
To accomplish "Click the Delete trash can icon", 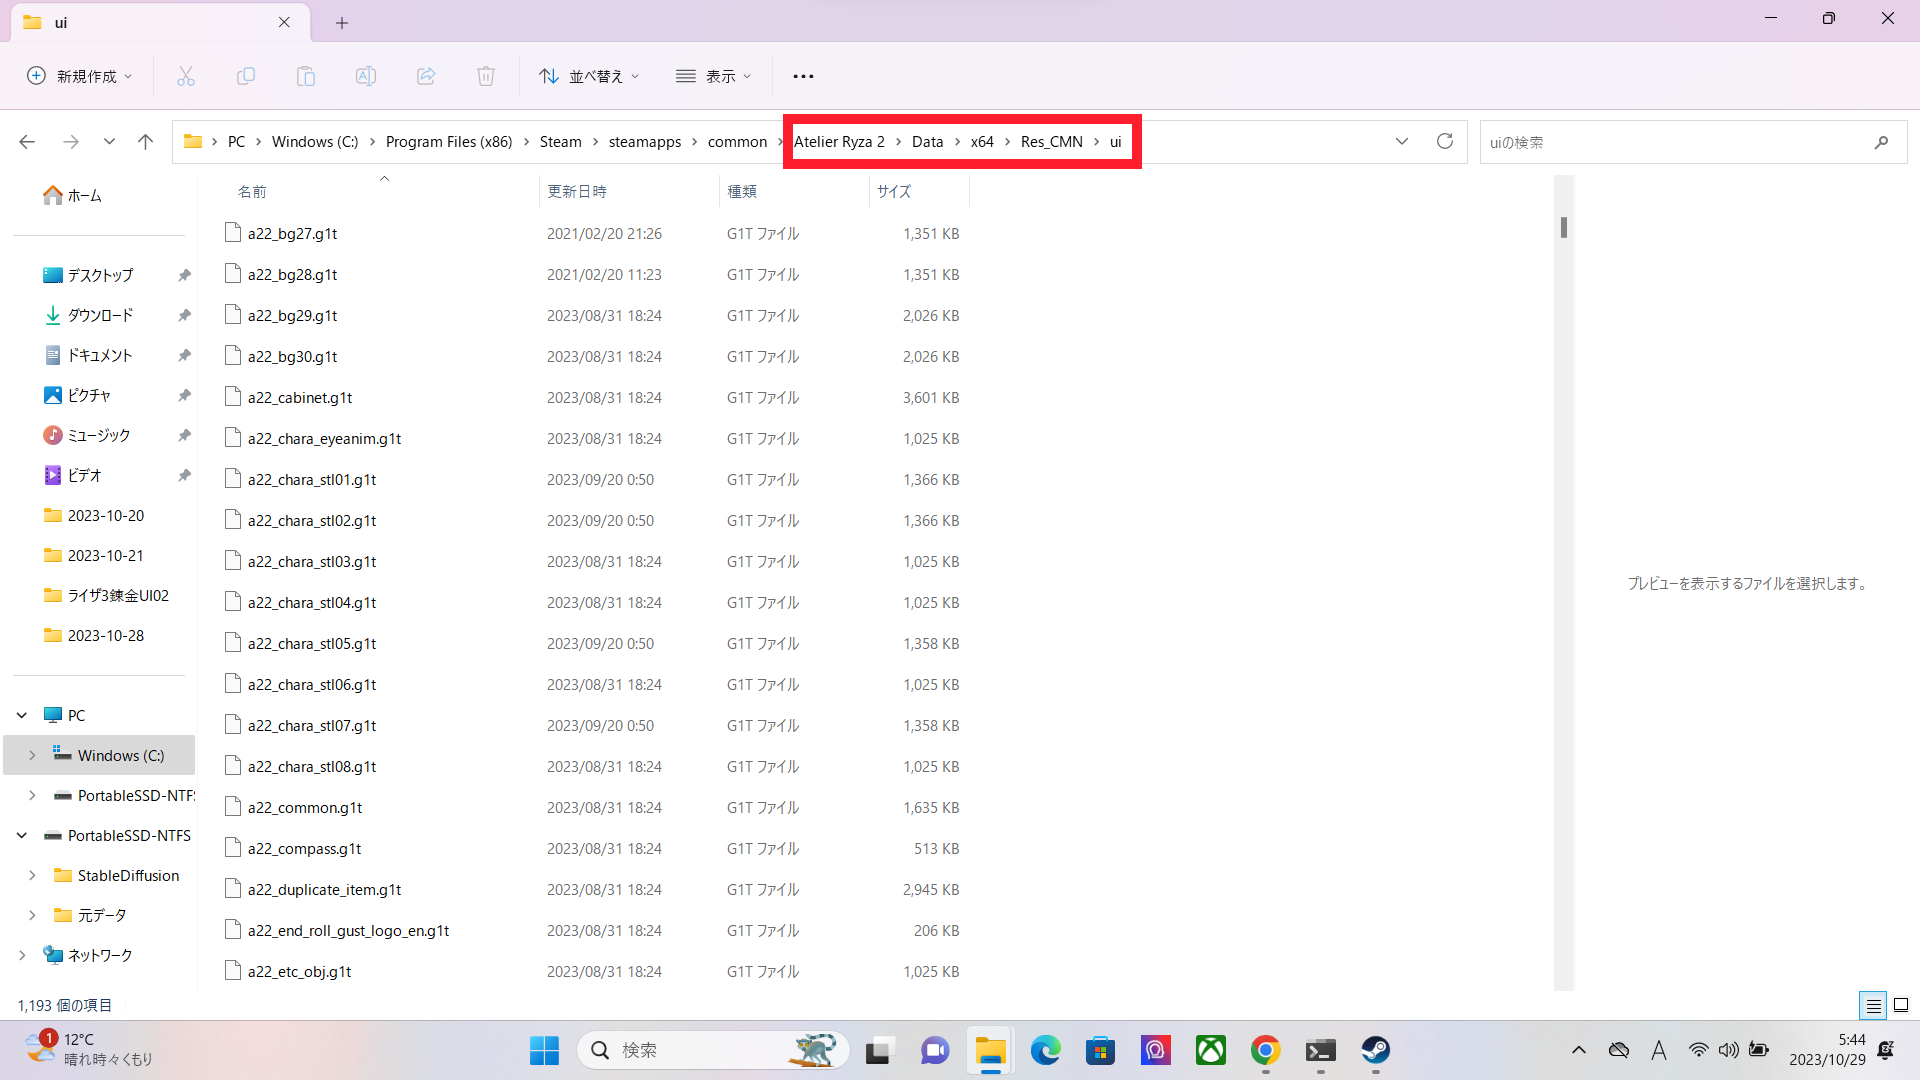I will 486,76.
